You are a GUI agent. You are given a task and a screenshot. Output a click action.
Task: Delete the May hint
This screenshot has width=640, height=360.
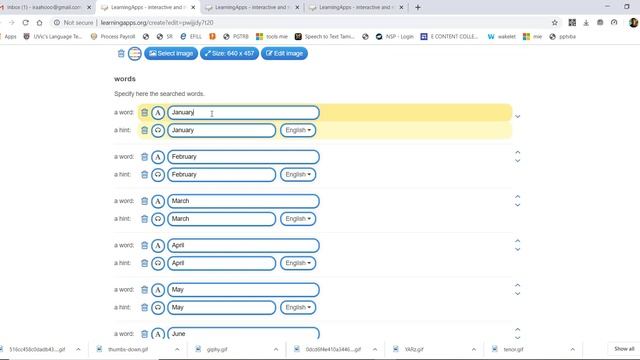point(144,307)
